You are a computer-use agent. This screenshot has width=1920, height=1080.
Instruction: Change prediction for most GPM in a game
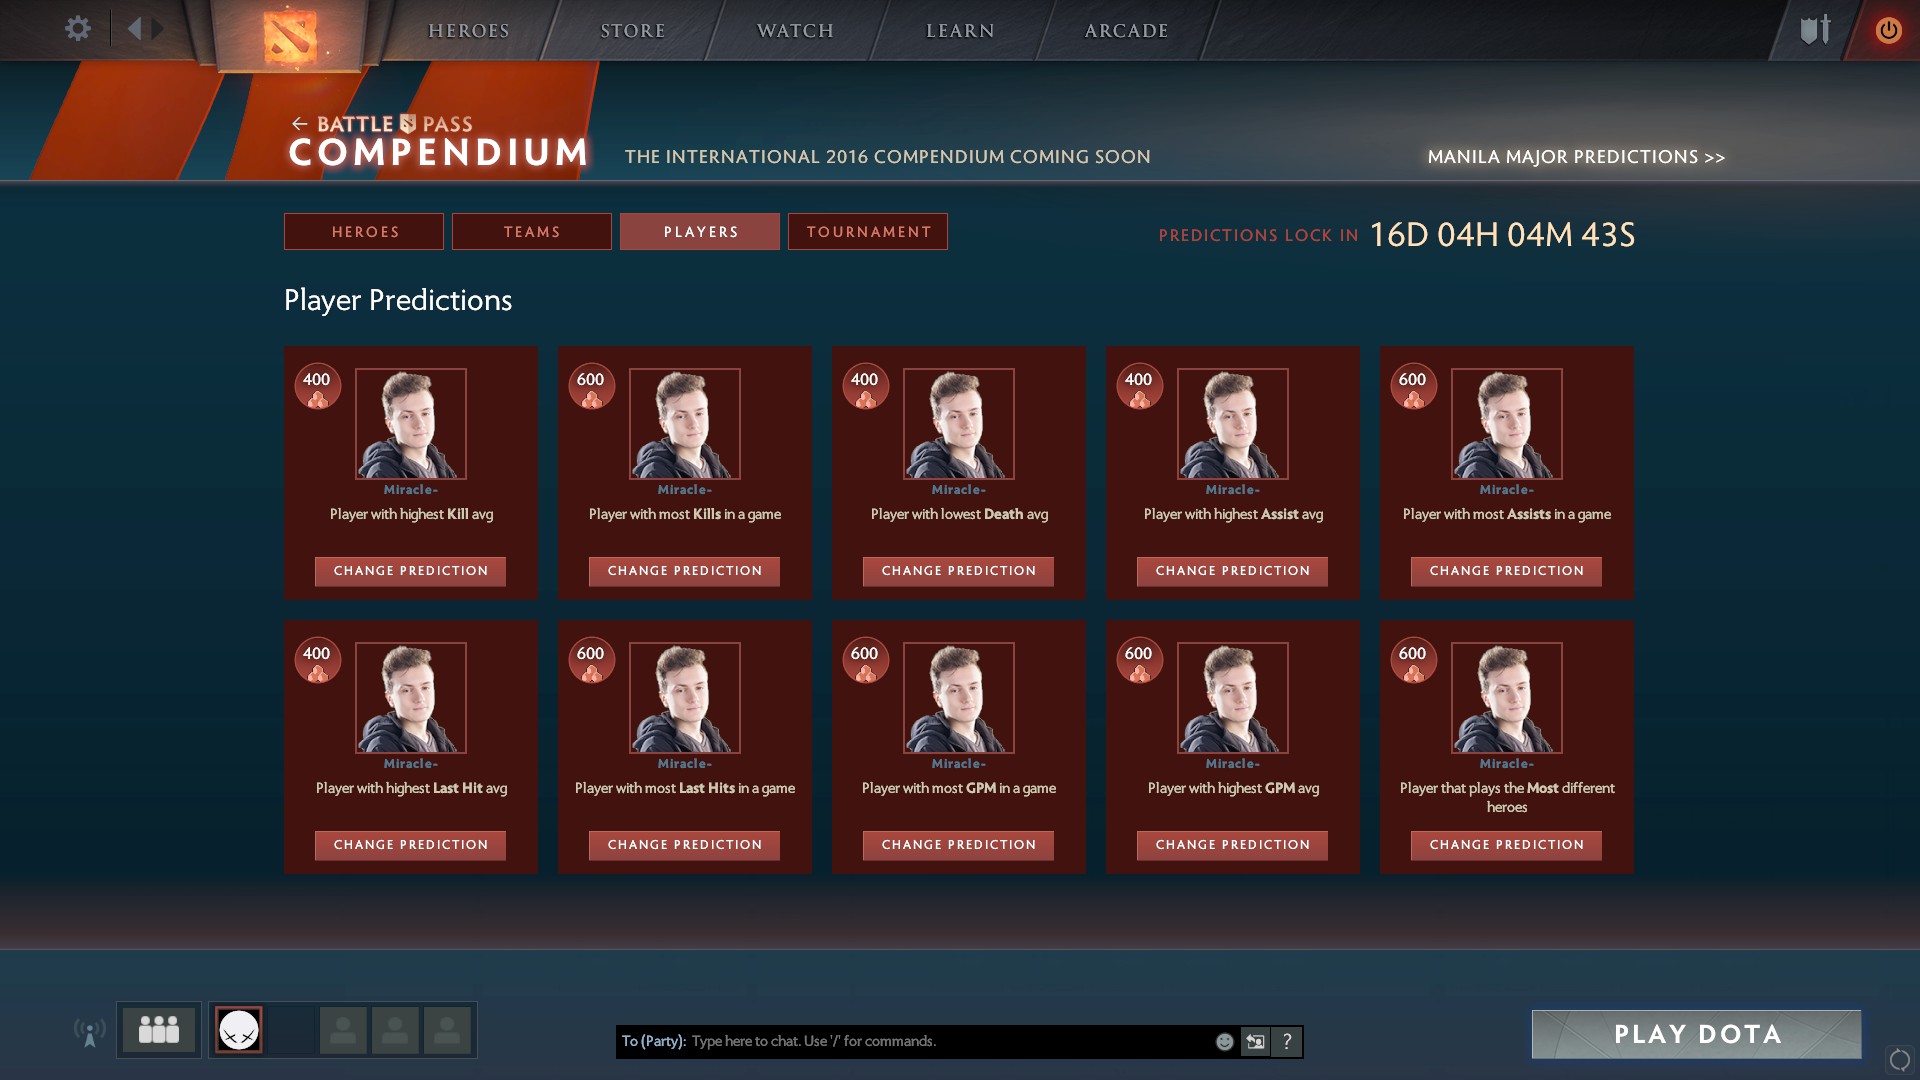pyautogui.click(x=958, y=845)
